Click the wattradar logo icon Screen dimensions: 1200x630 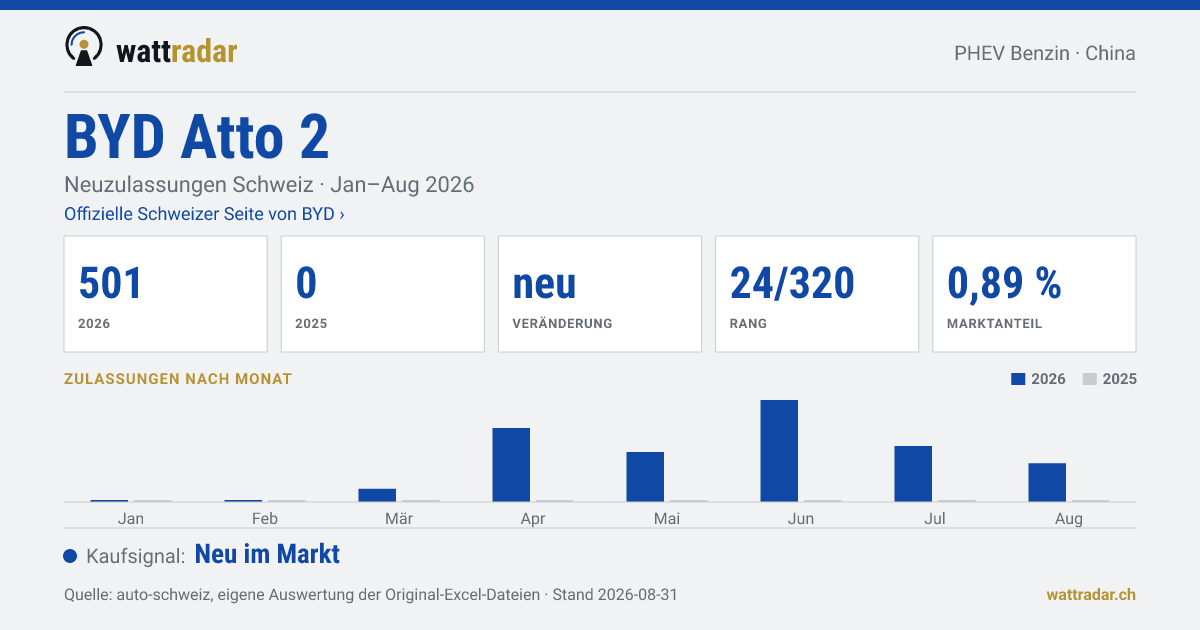point(83,47)
